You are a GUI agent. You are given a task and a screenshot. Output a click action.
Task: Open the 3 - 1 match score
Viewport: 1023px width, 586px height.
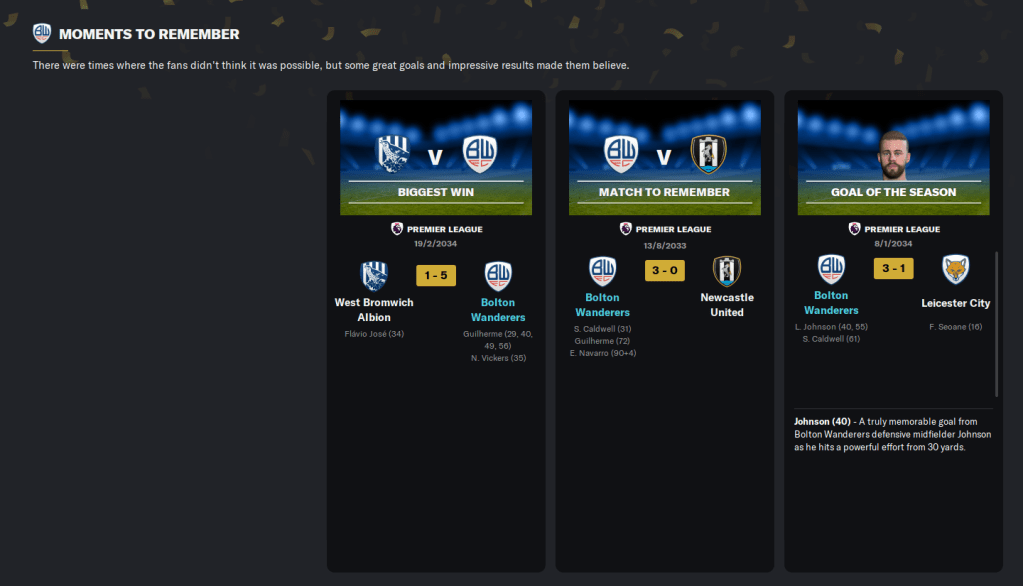coord(894,268)
